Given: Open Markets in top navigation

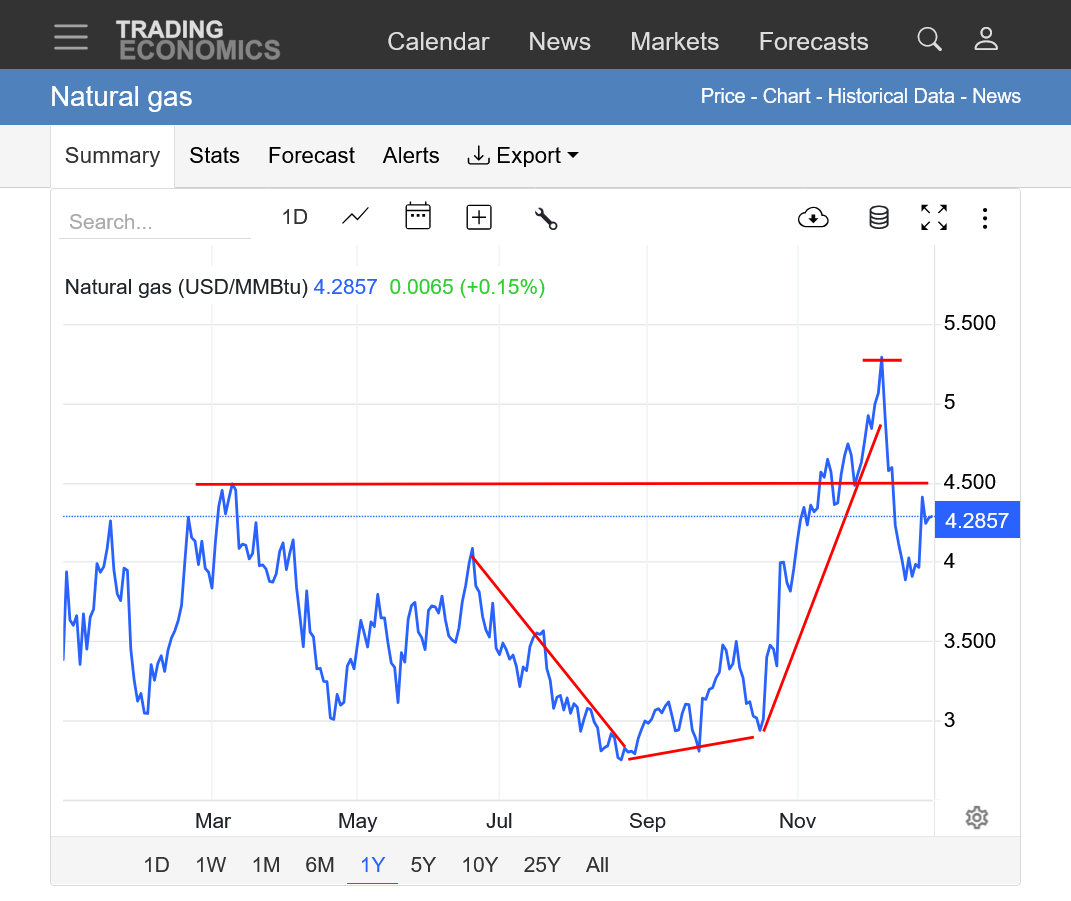Looking at the screenshot, I should coord(674,41).
